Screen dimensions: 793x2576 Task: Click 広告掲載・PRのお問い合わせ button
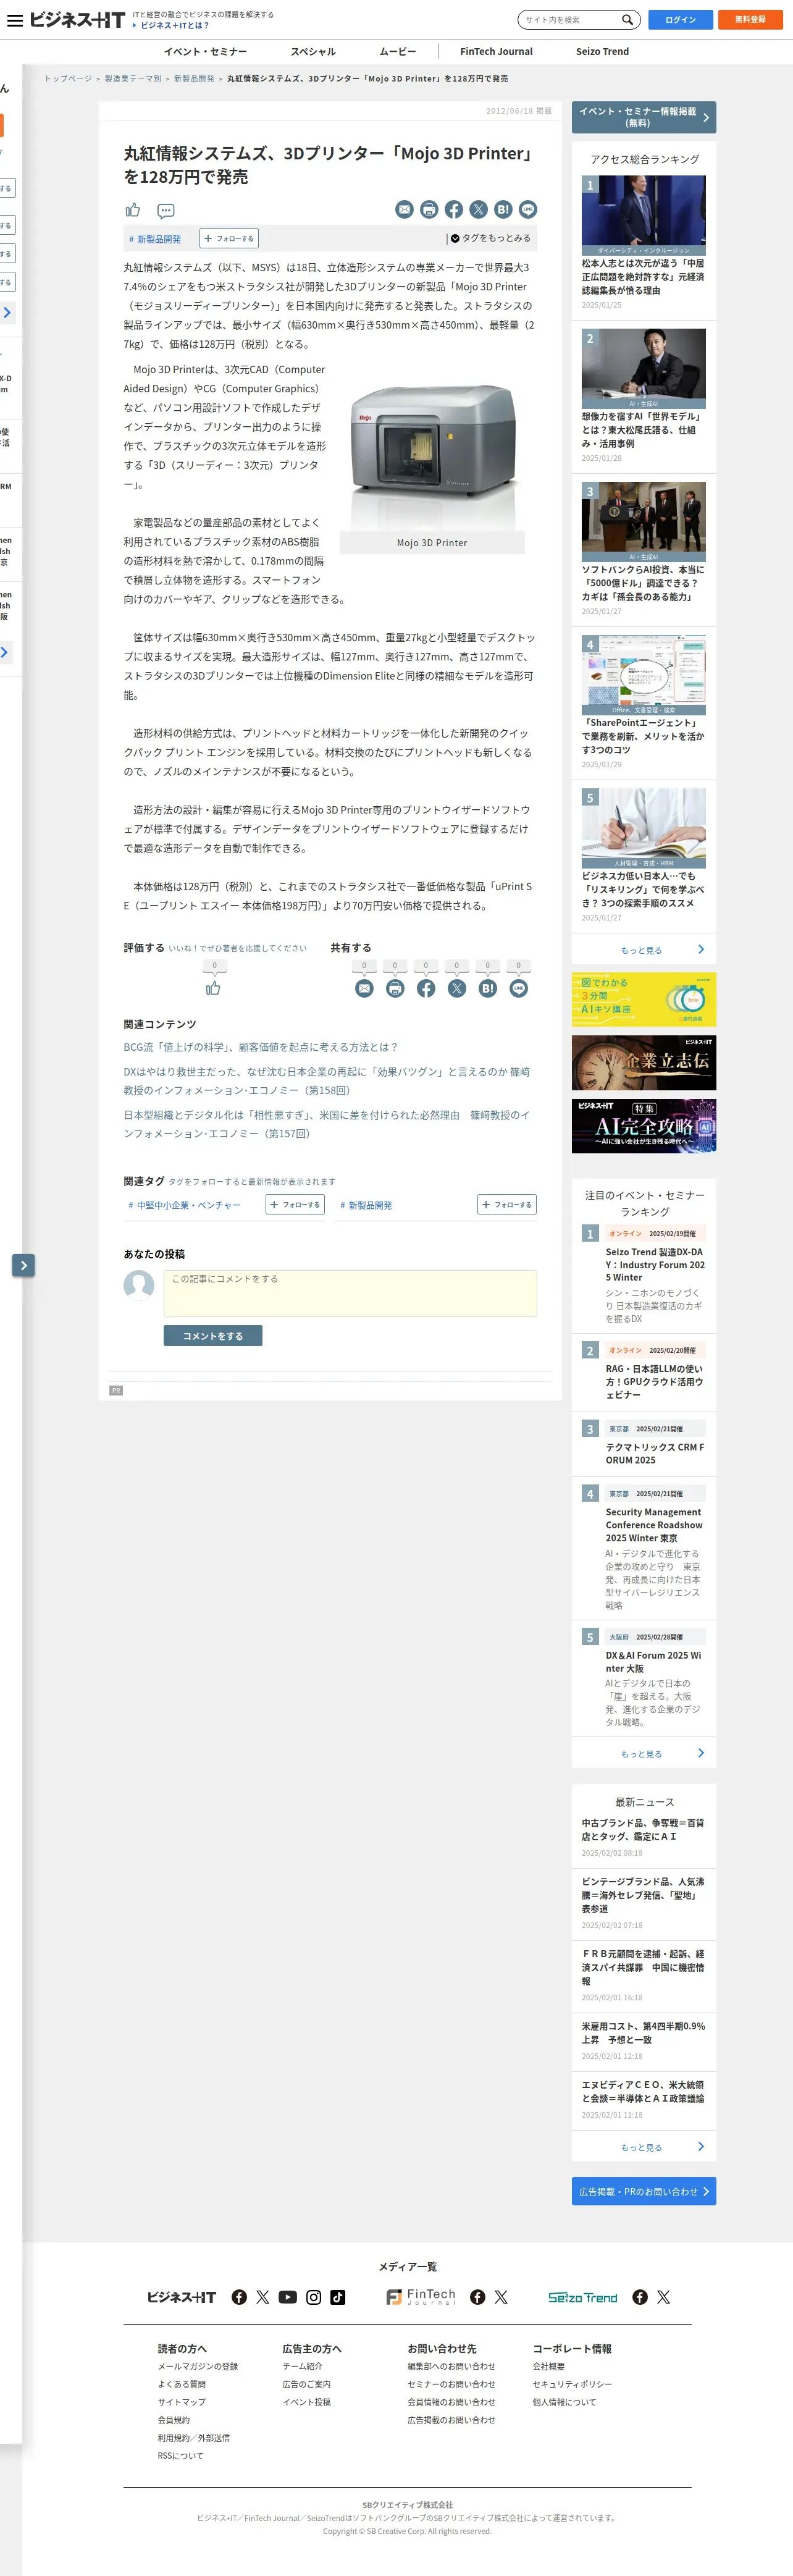(644, 2191)
